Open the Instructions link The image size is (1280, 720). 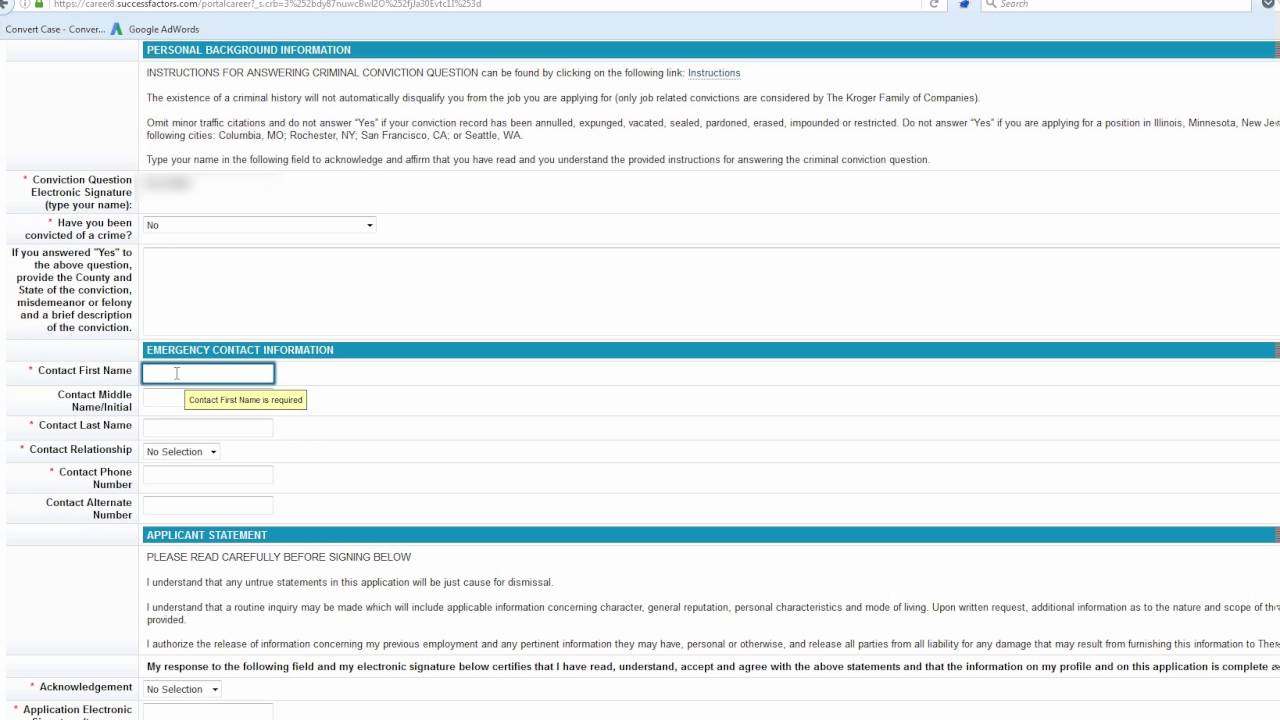(x=714, y=73)
